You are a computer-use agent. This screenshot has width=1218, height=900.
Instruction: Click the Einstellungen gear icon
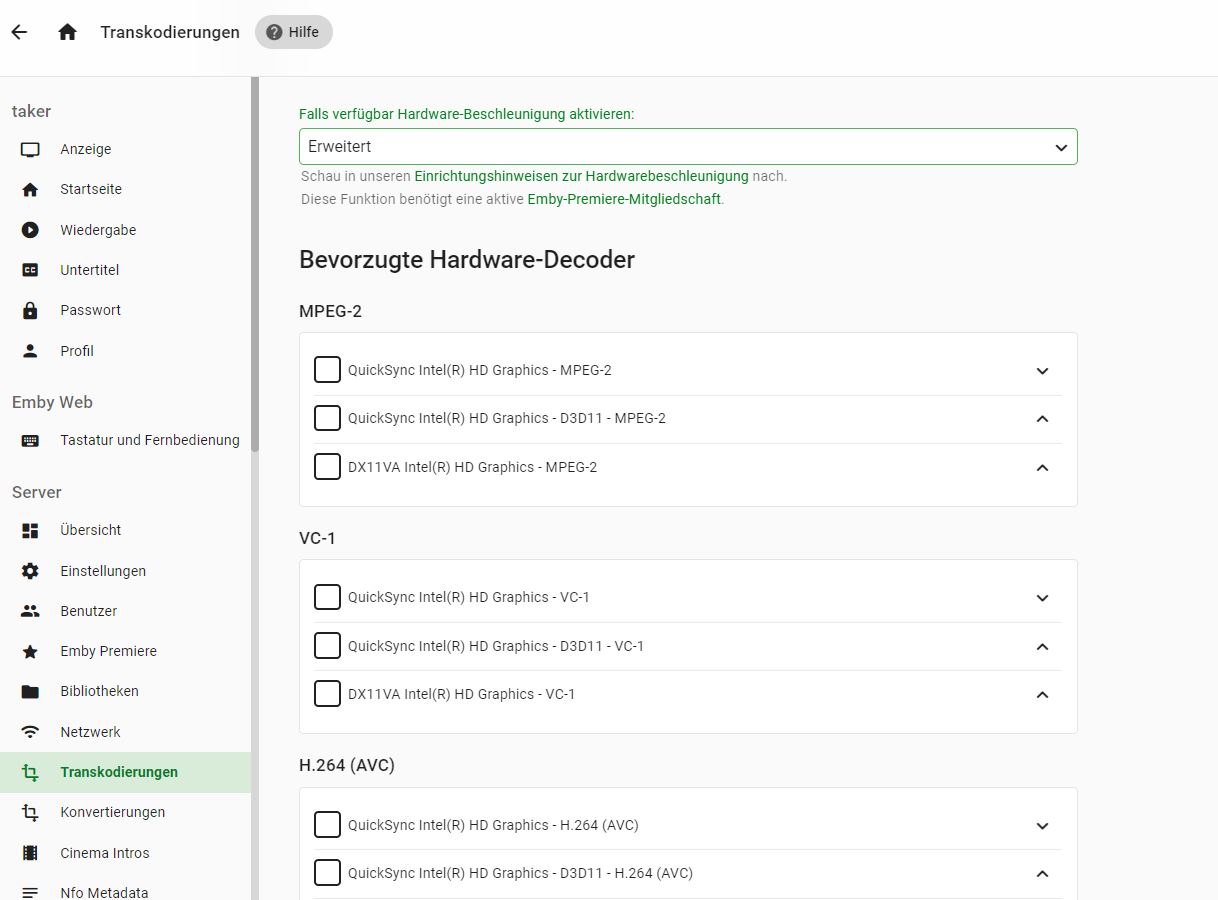[x=30, y=571]
